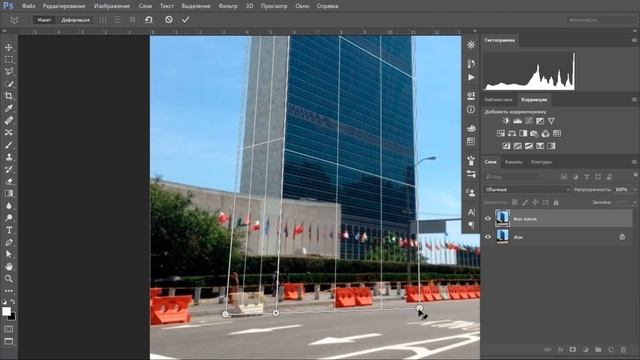Select the Blur tool
The height and width of the screenshot is (360, 640).
click(x=9, y=206)
